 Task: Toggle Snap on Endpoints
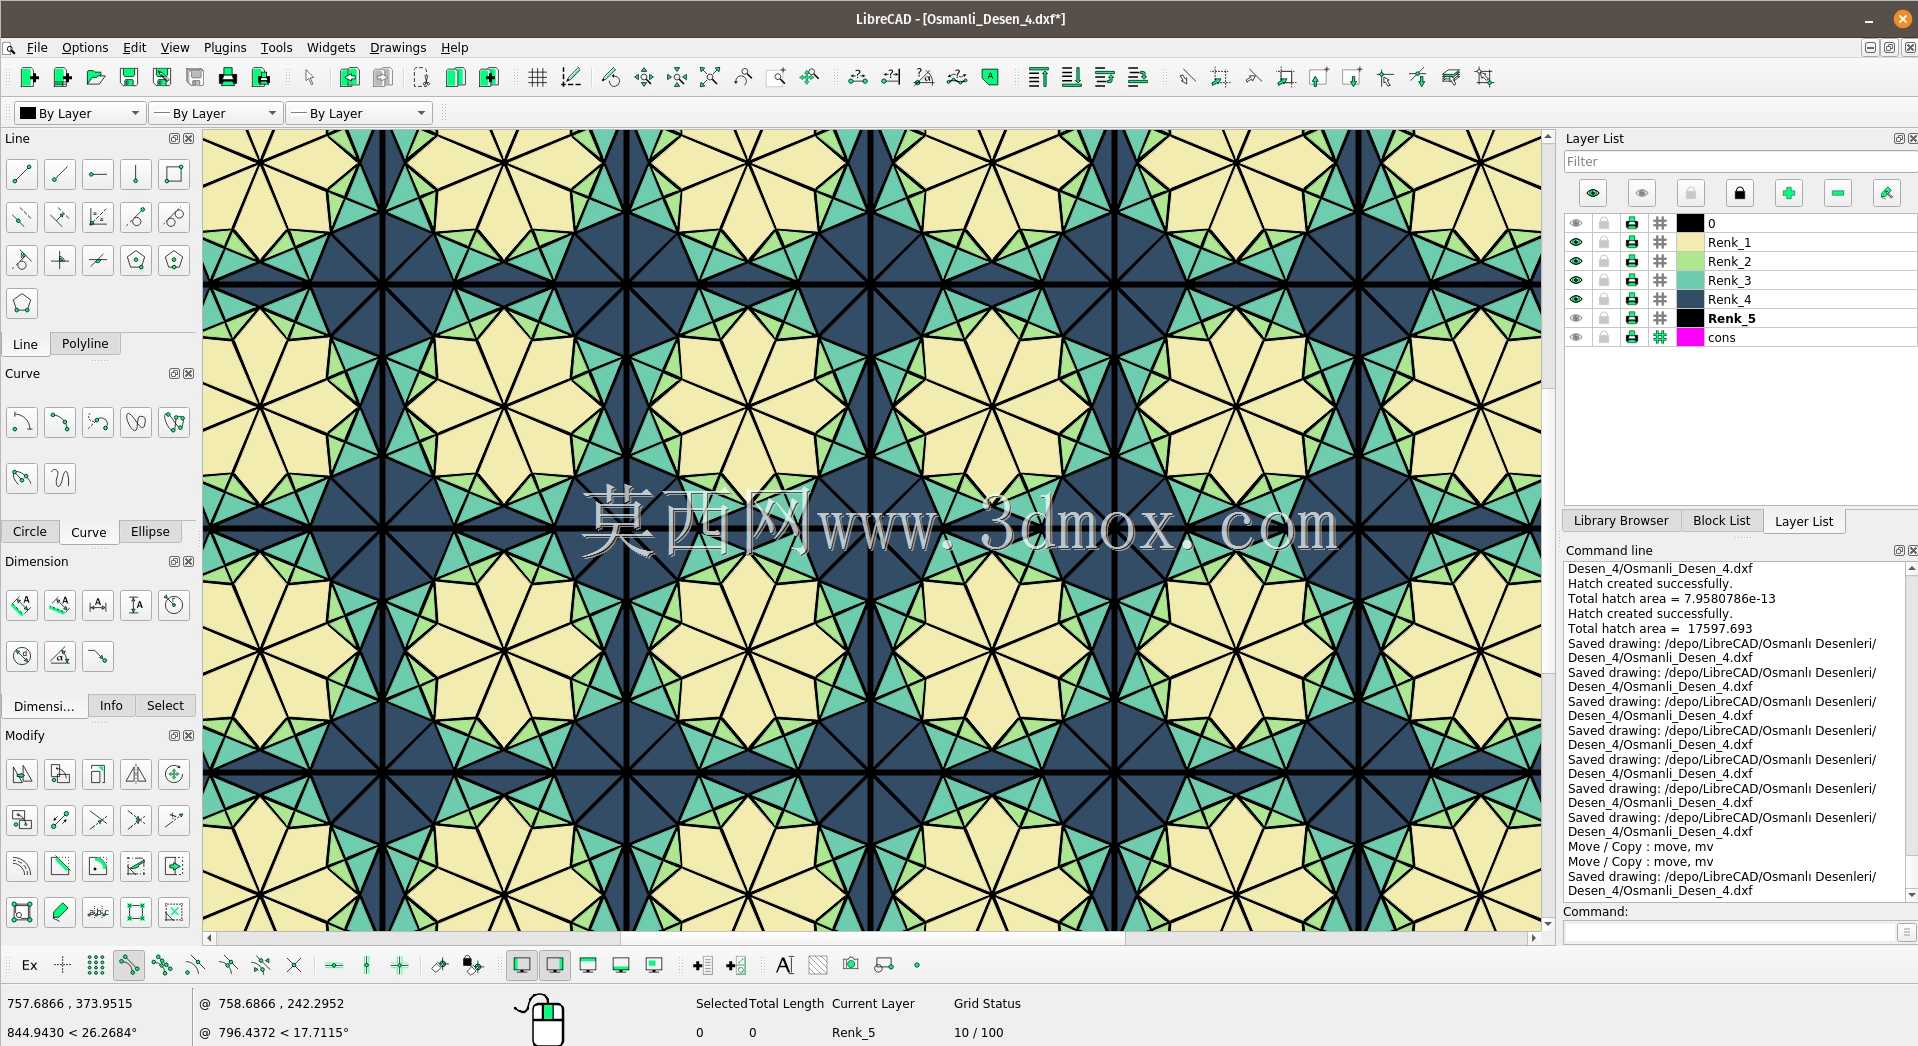click(129, 965)
